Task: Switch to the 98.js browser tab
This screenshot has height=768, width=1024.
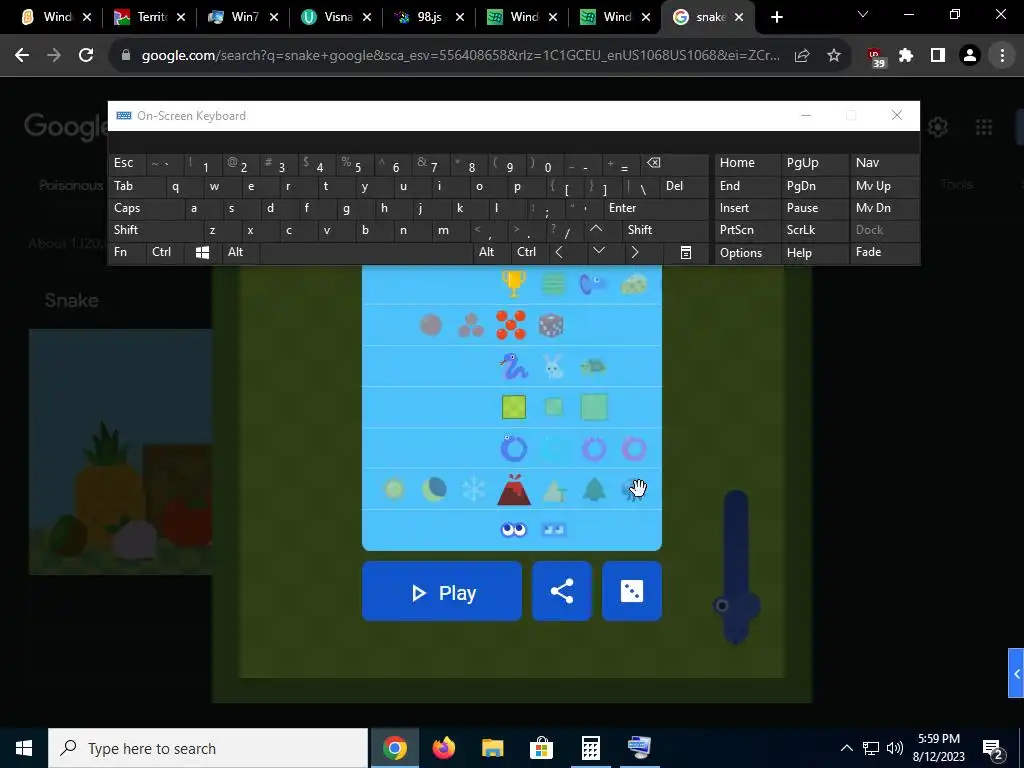Action: pos(430,17)
